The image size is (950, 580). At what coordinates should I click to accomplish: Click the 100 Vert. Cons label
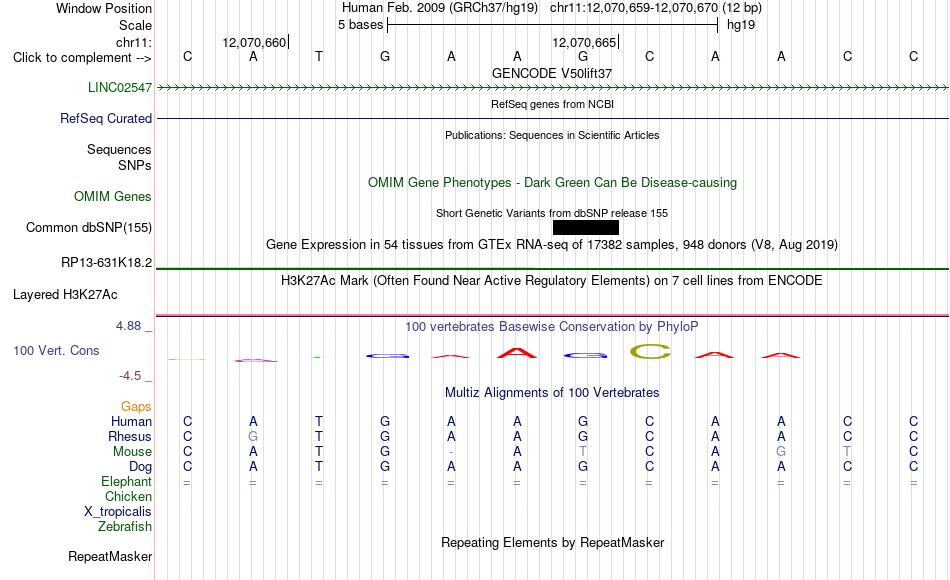coord(56,350)
